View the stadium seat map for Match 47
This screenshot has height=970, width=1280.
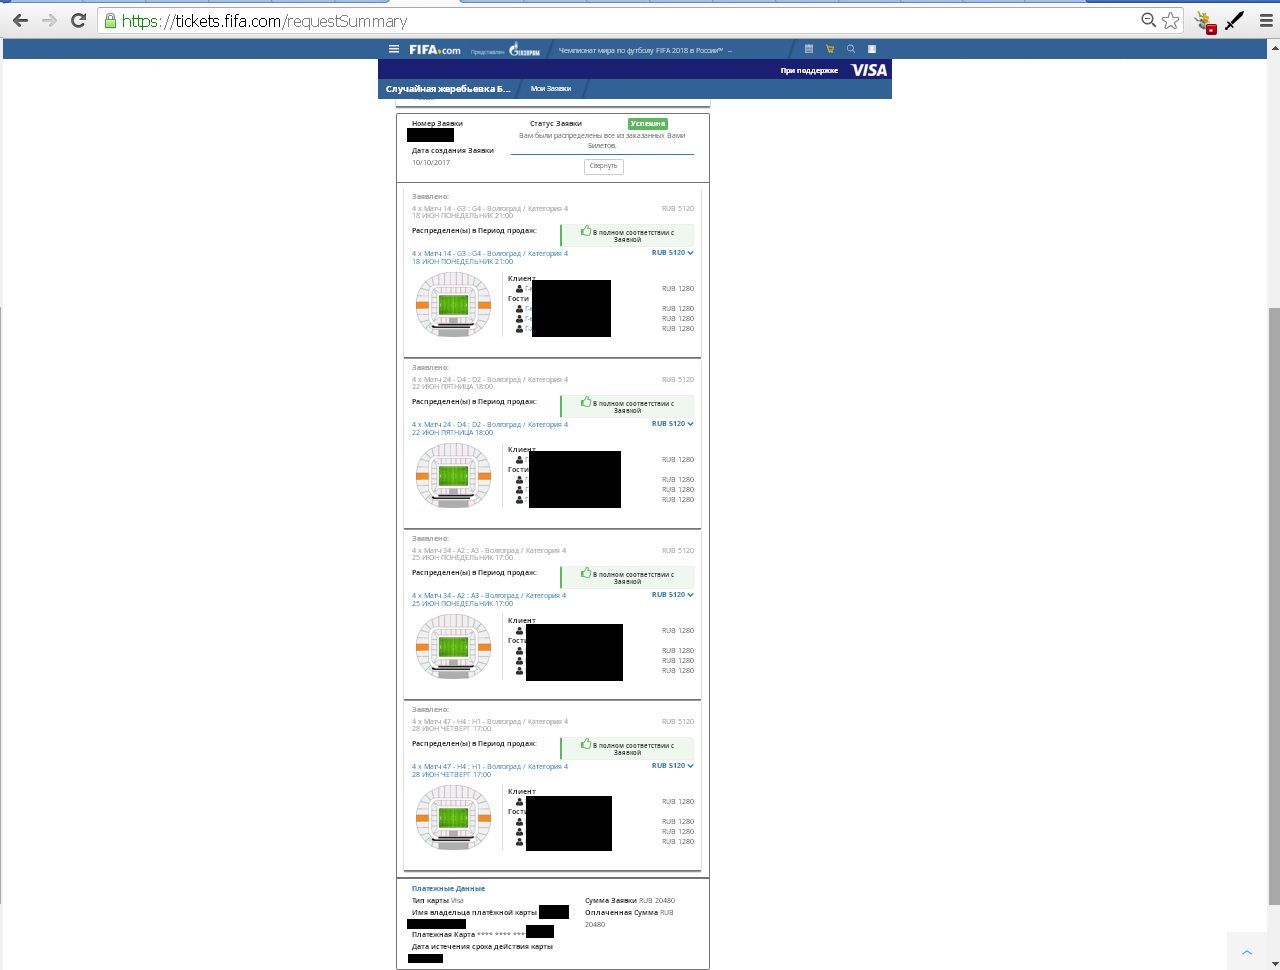pyautogui.click(x=454, y=818)
